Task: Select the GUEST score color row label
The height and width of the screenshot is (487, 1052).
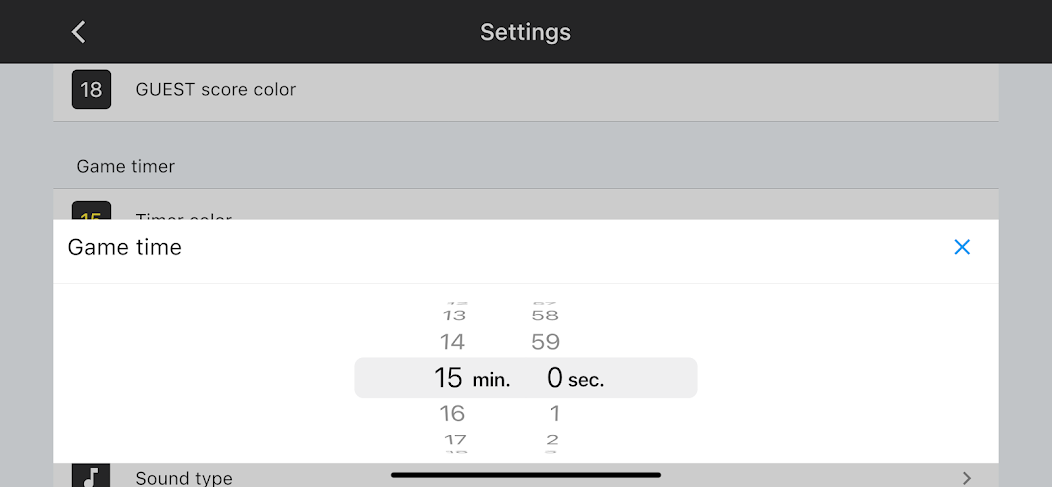Action: [216, 90]
